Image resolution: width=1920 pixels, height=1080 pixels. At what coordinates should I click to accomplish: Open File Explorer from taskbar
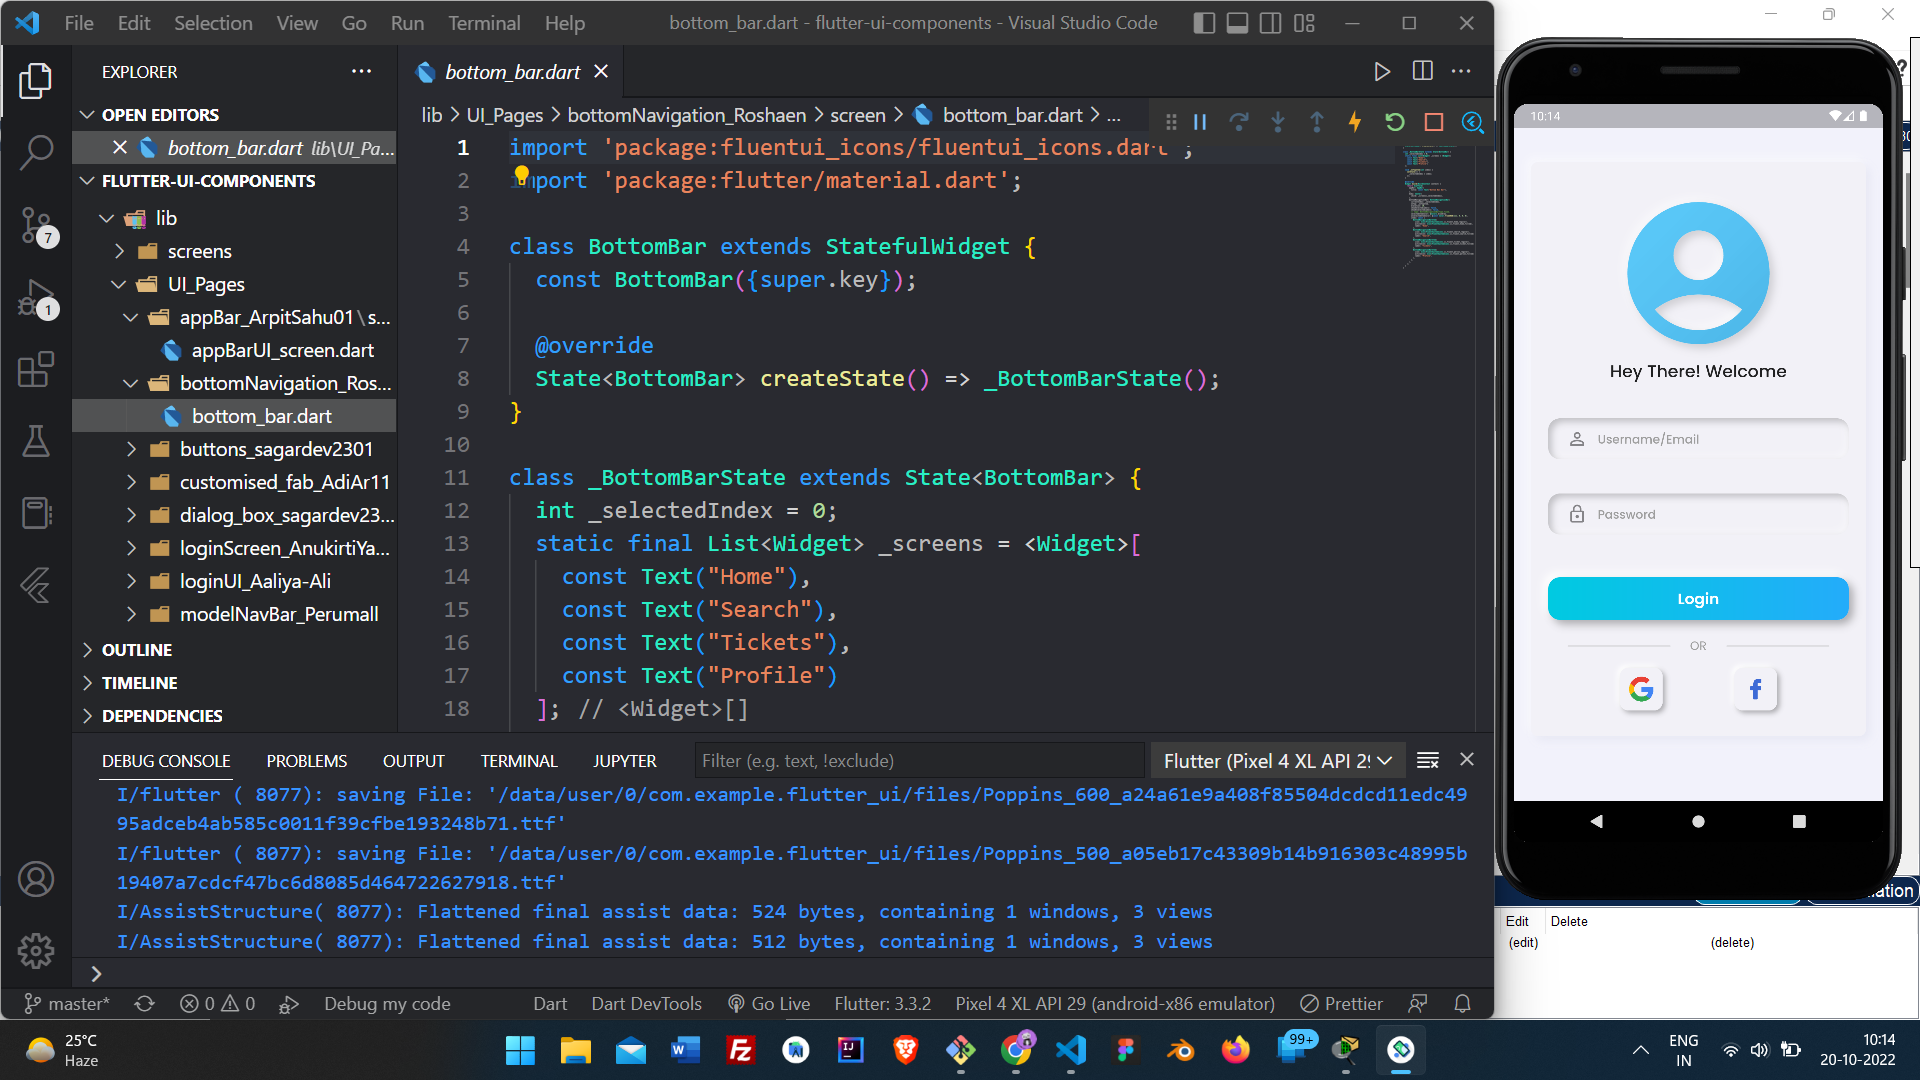click(575, 1050)
